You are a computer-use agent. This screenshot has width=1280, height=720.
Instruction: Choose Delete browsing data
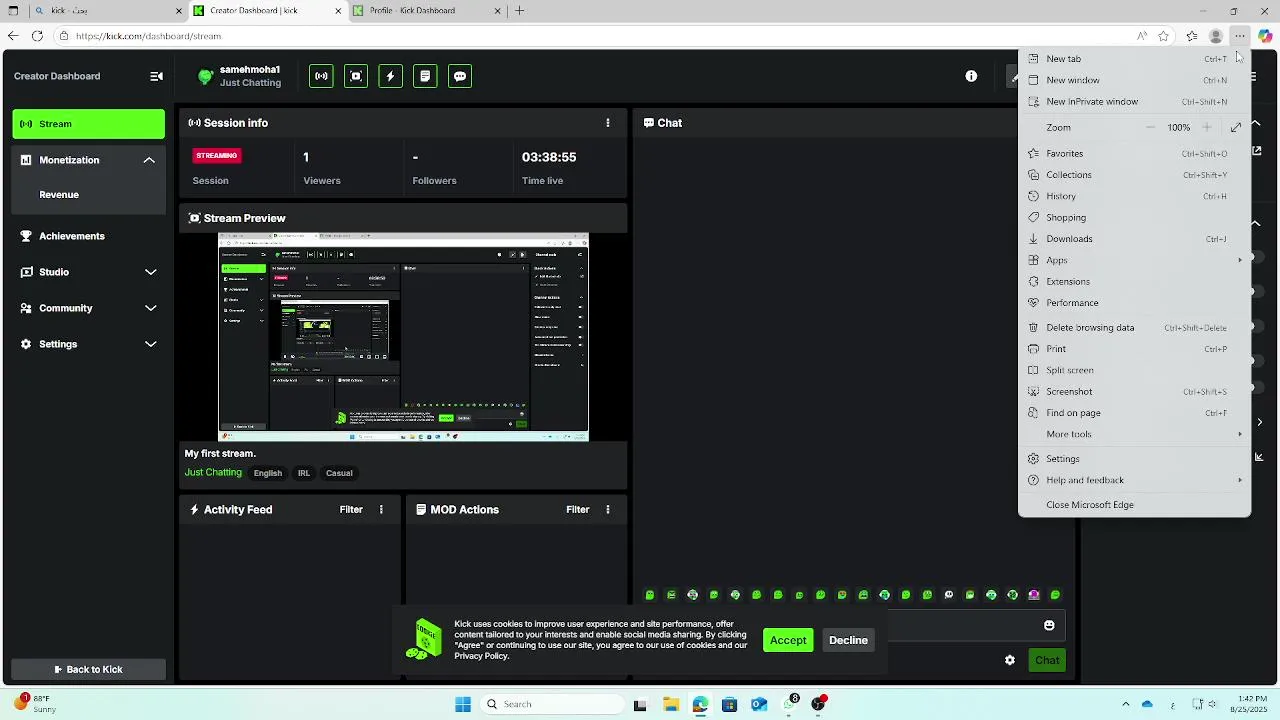coord(1134,328)
